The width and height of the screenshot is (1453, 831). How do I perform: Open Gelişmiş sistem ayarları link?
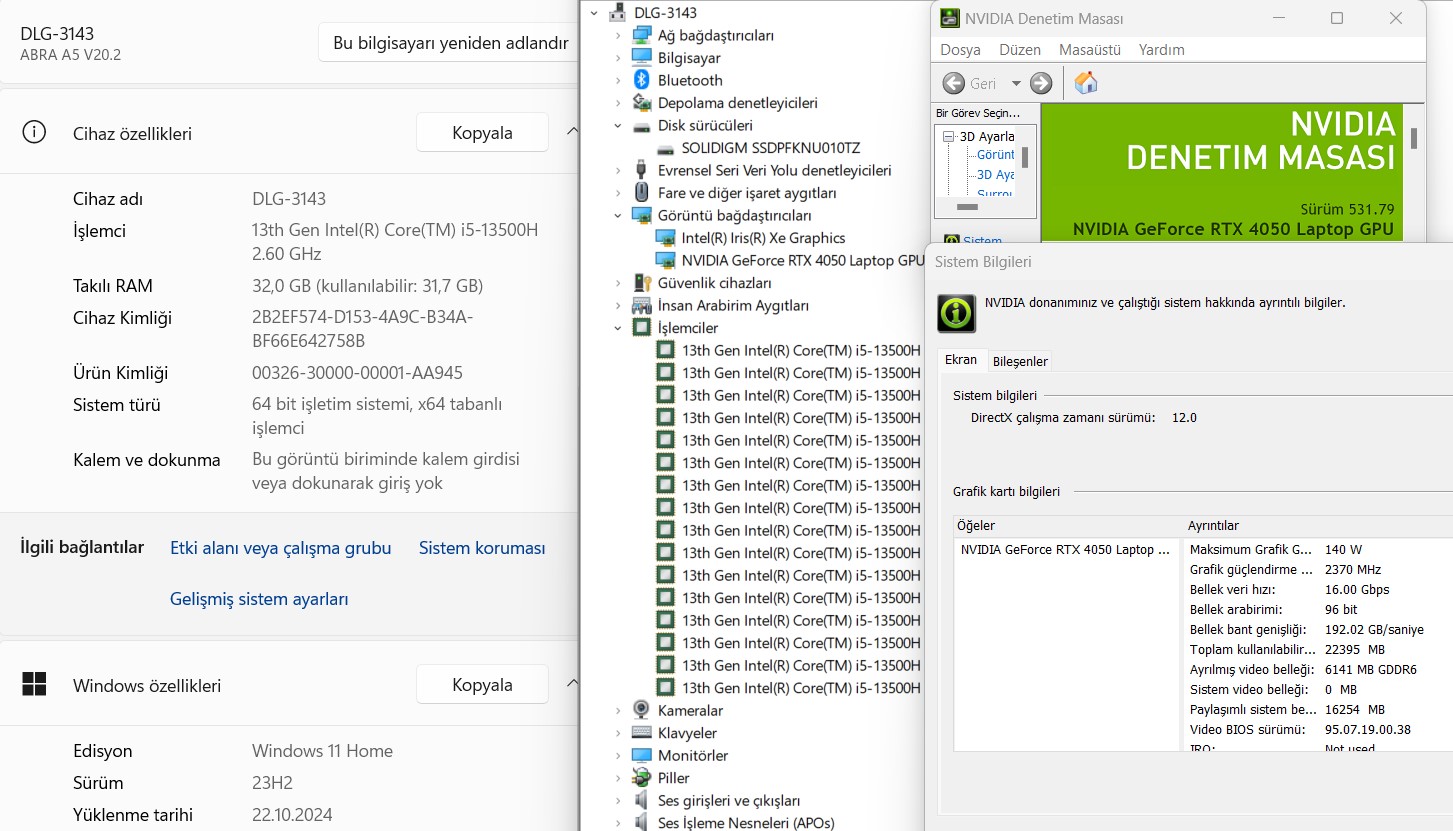pos(259,599)
